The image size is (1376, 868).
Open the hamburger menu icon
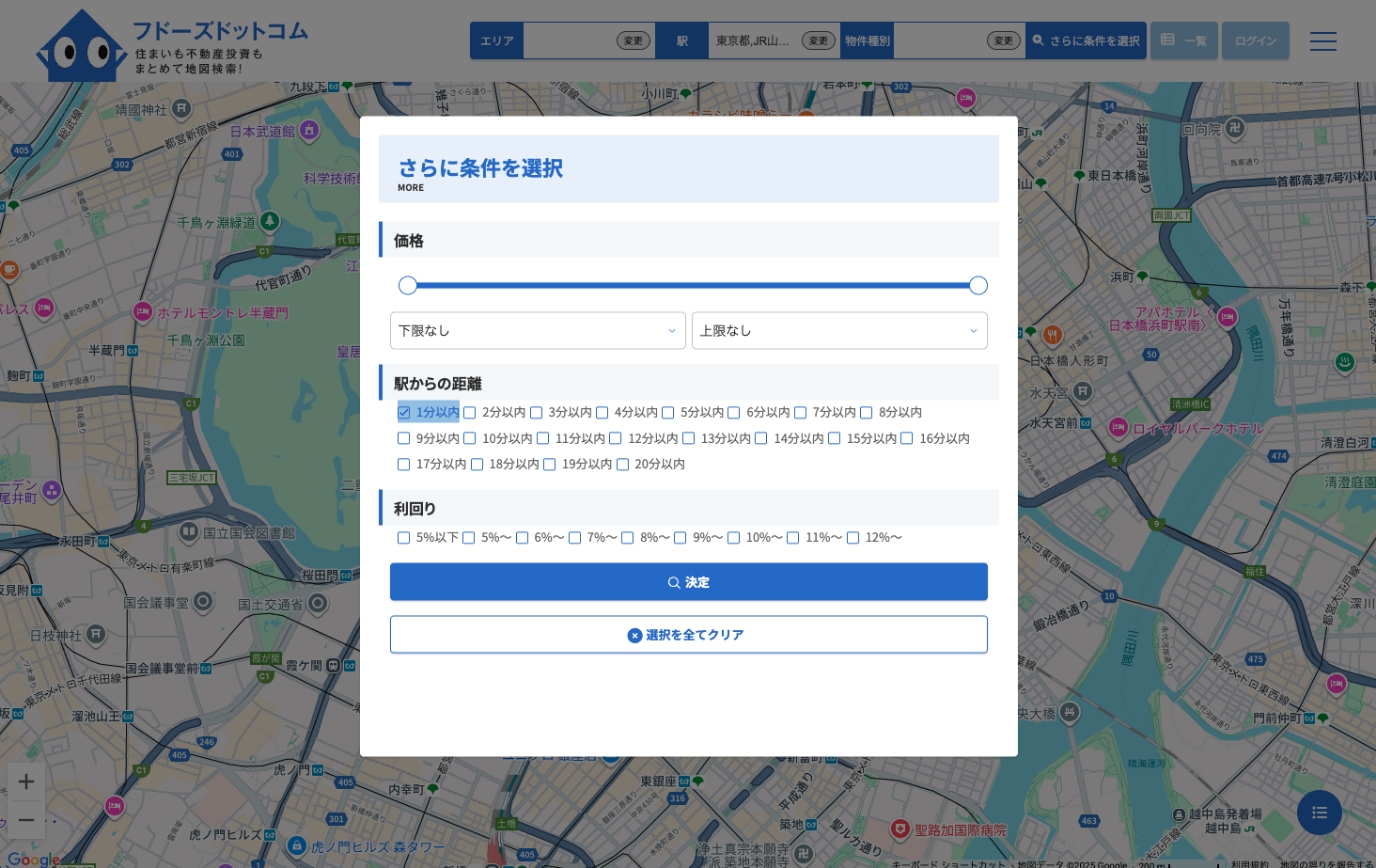tap(1324, 41)
